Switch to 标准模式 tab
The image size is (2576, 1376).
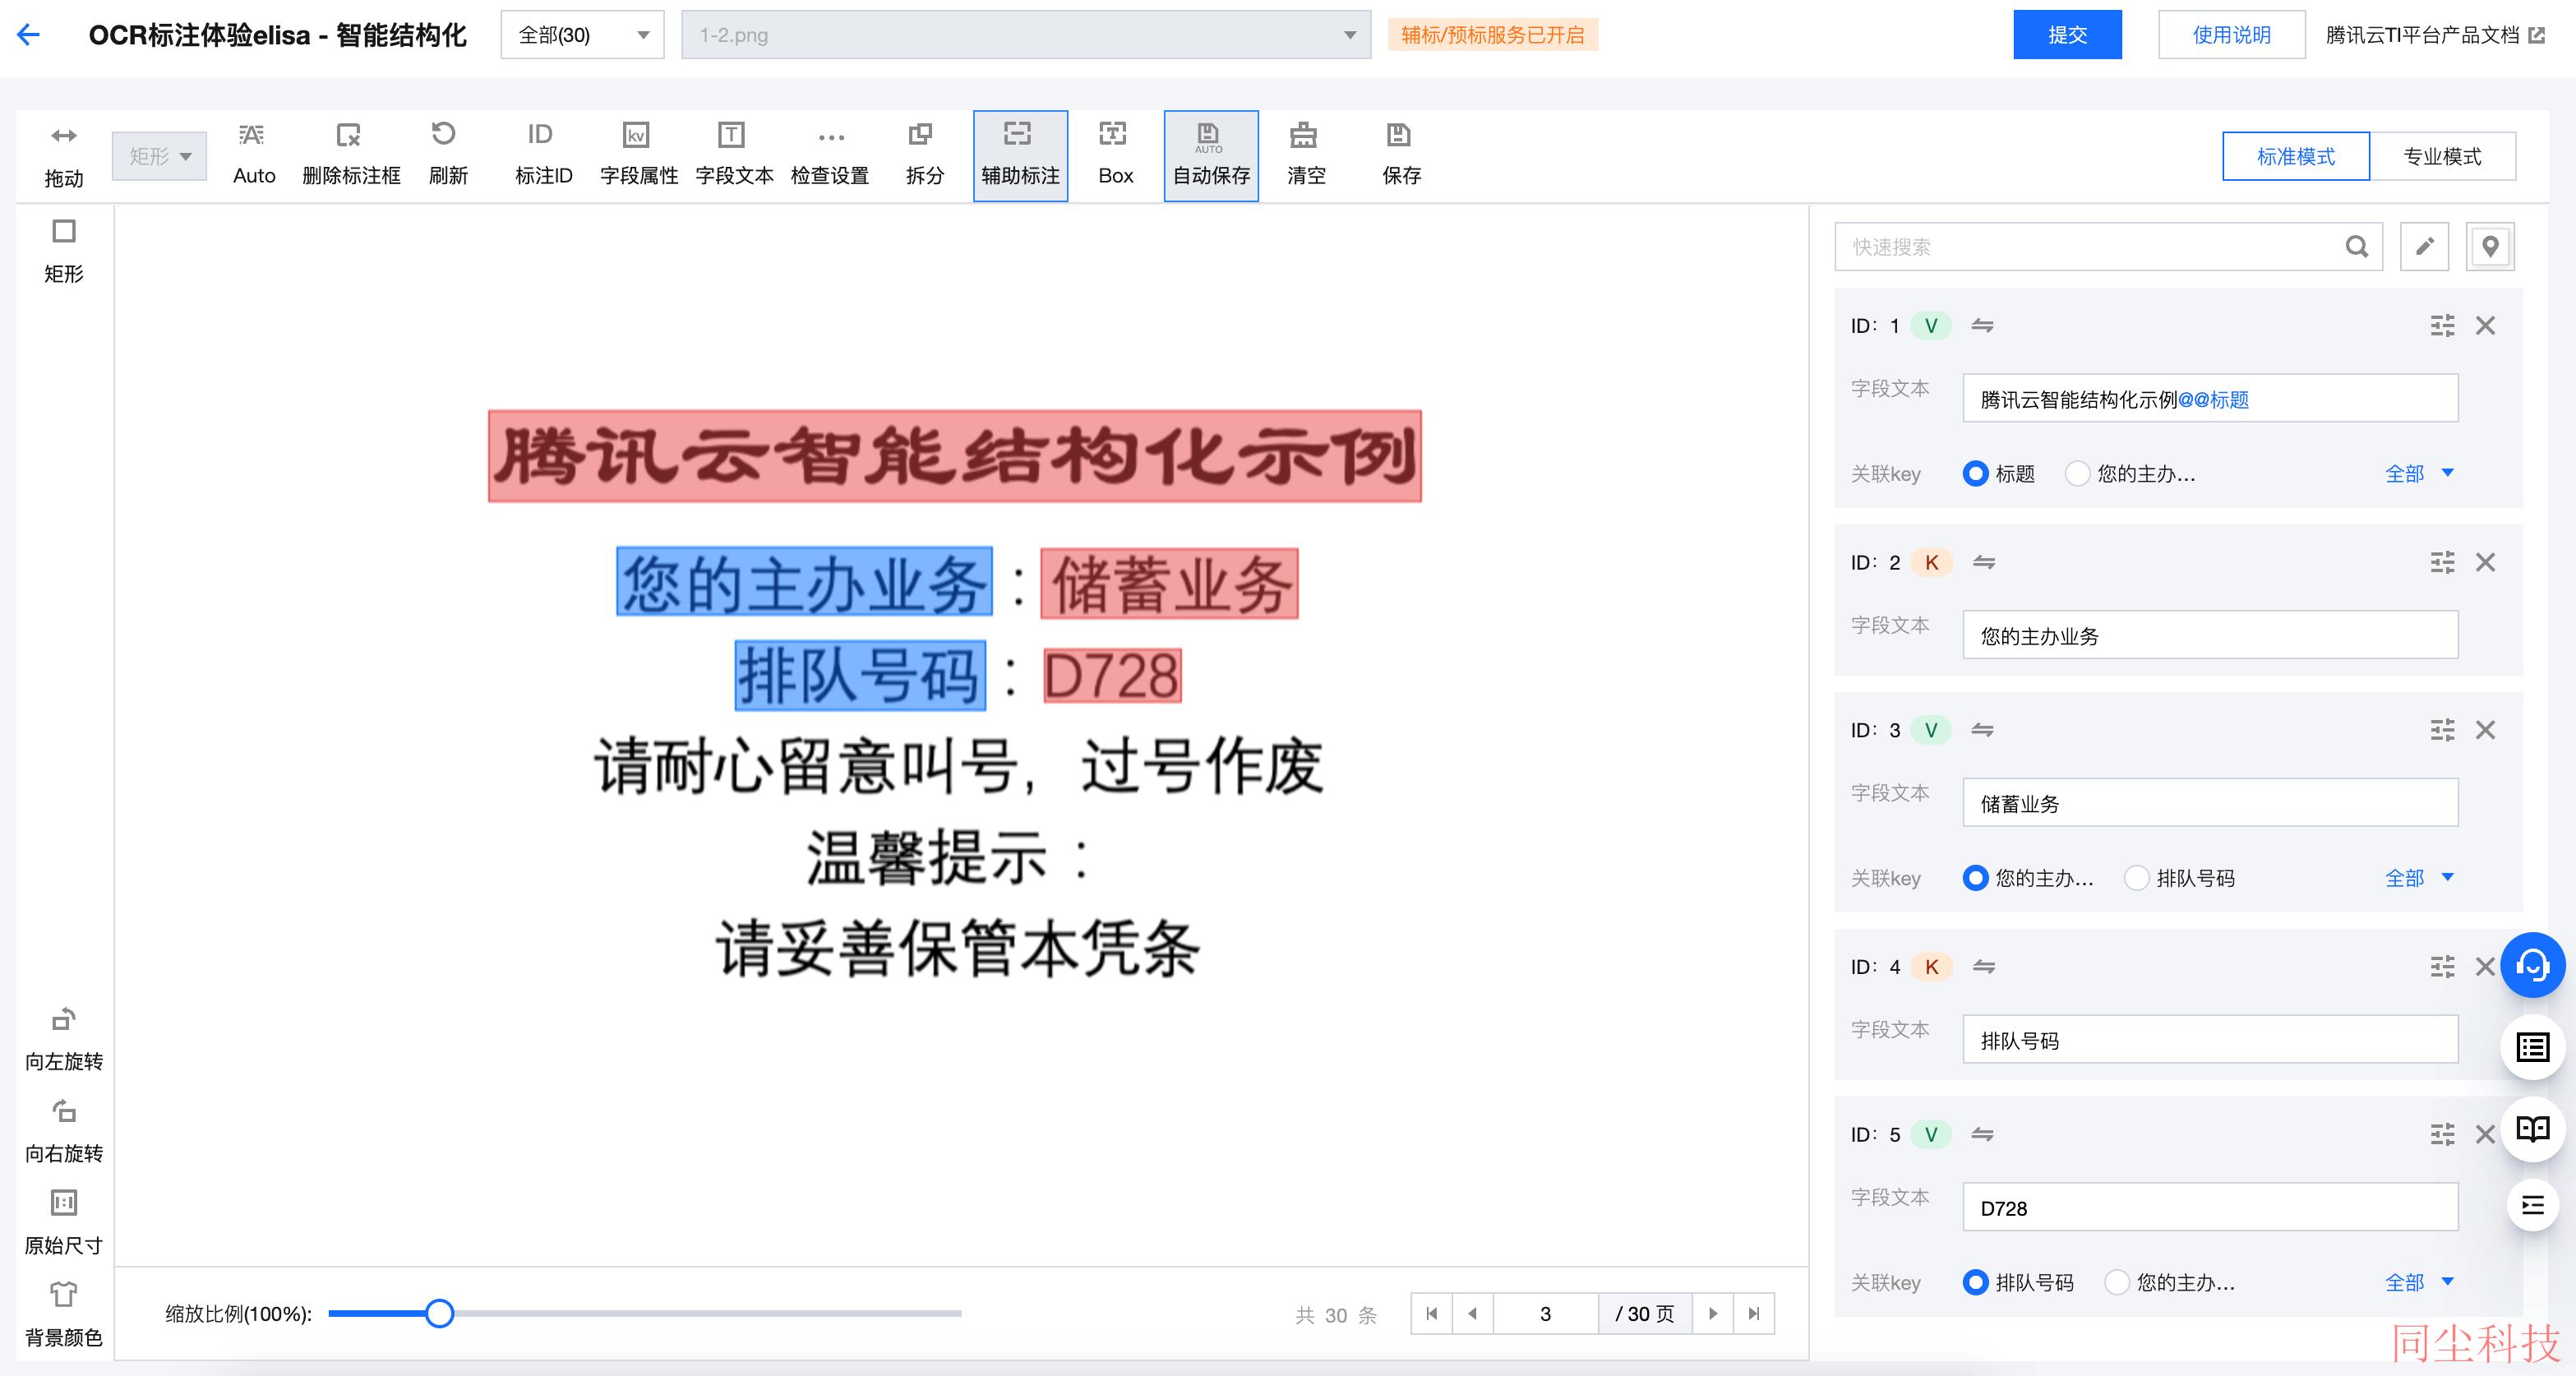pos(2296,156)
